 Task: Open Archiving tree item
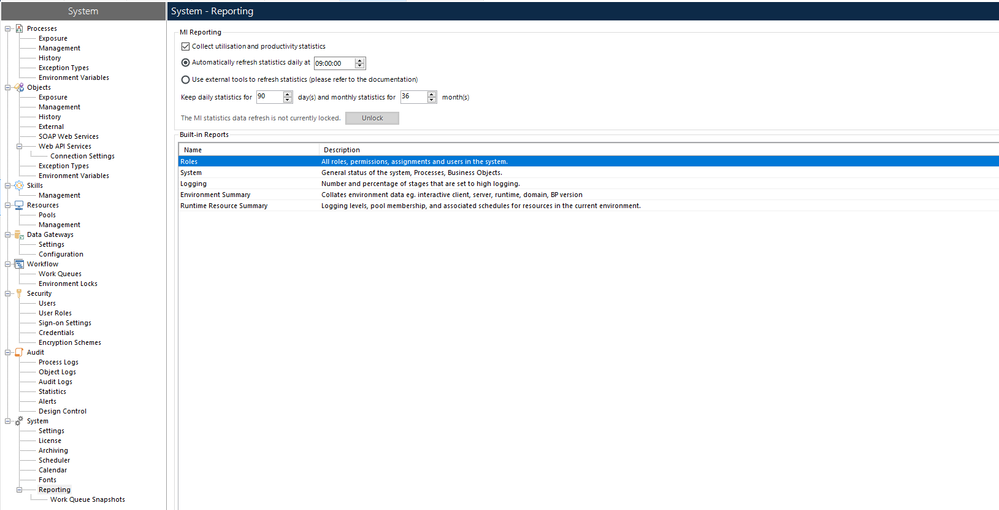(x=54, y=451)
